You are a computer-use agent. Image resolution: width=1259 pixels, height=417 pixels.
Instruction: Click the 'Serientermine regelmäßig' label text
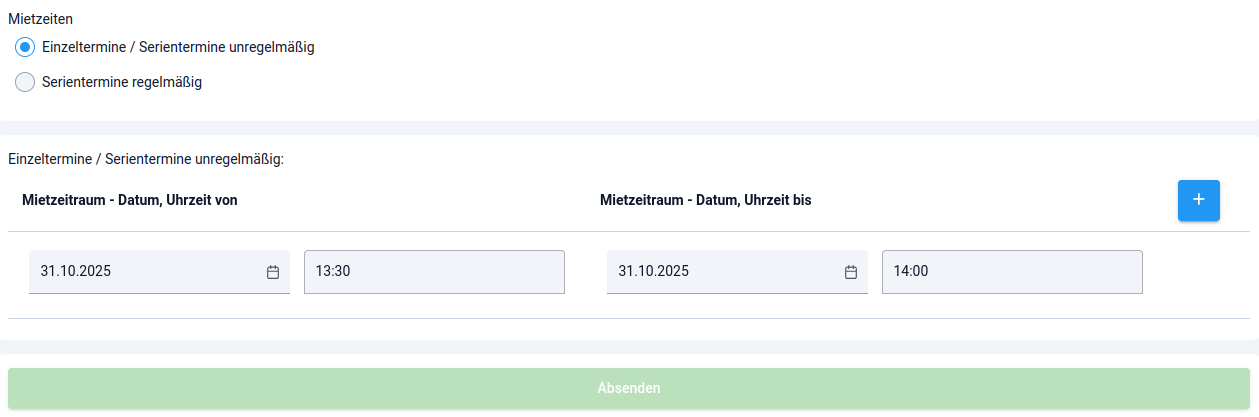pyautogui.click(x=122, y=83)
